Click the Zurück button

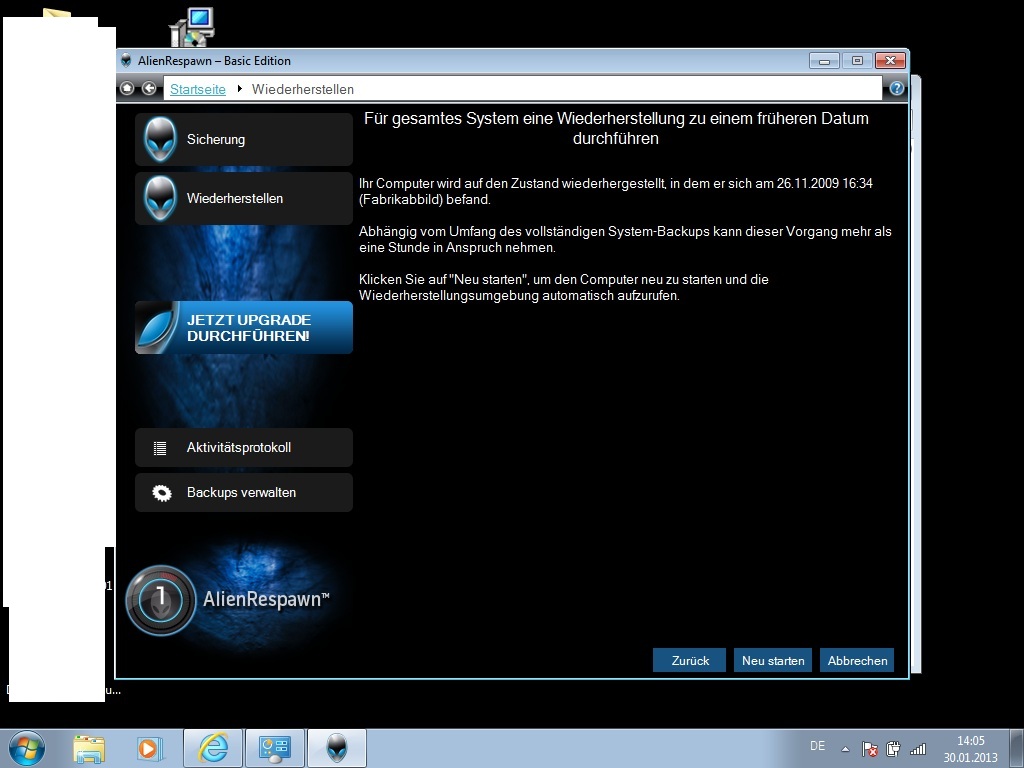coord(690,660)
